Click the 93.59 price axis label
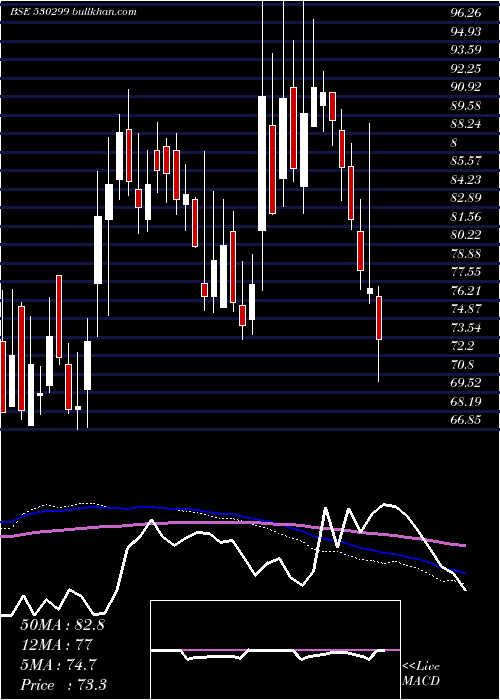The height and width of the screenshot is (700, 500). click(x=466, y=50)
